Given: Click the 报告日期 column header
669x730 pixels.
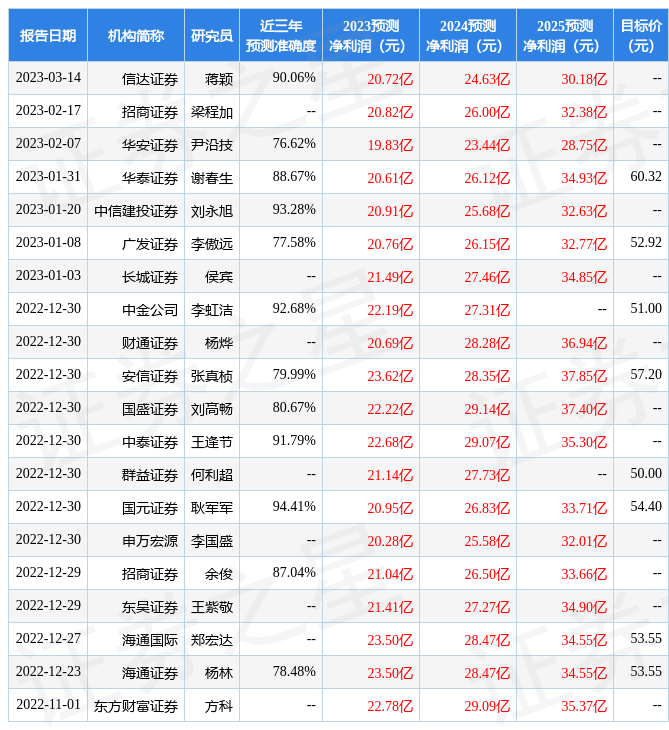Looking at the screenshot, I should [x=48, y=35].
